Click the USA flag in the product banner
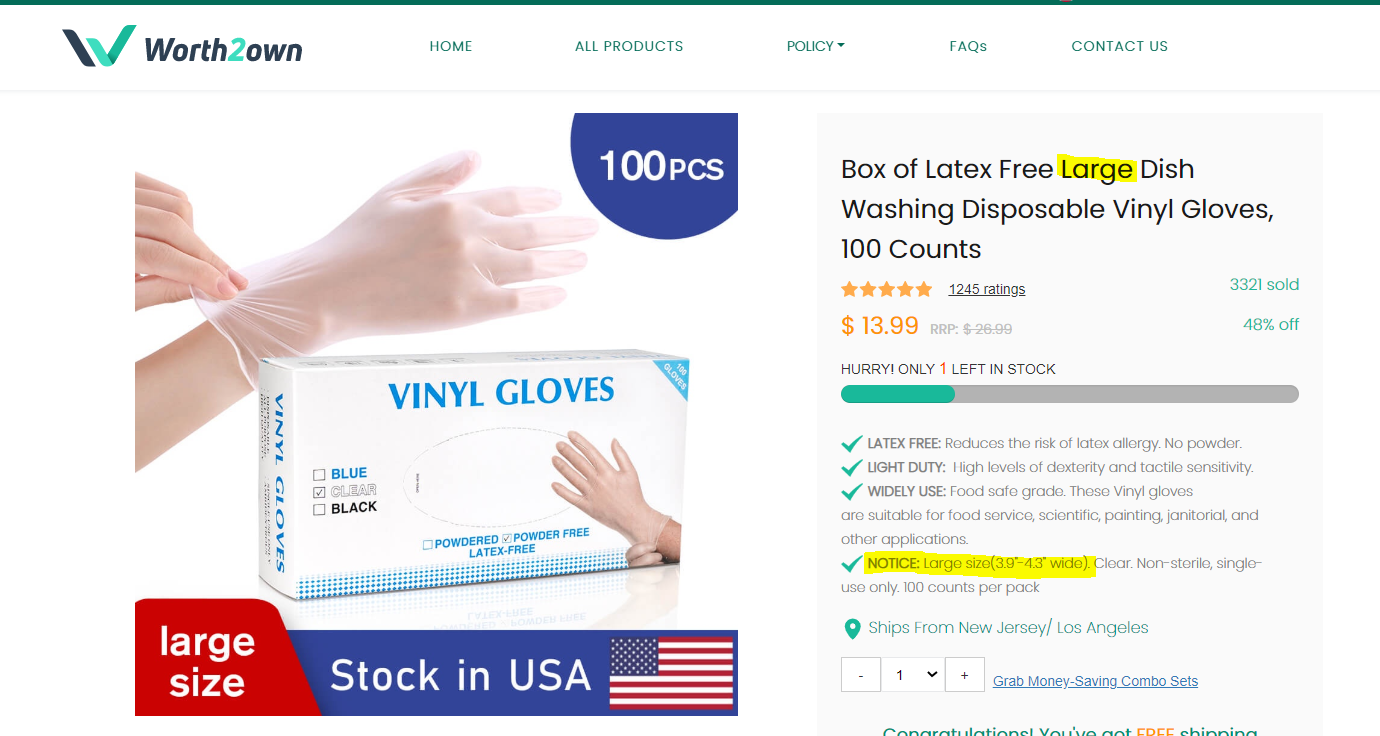This screenshot has height=736, width=1380. point(671,673)
